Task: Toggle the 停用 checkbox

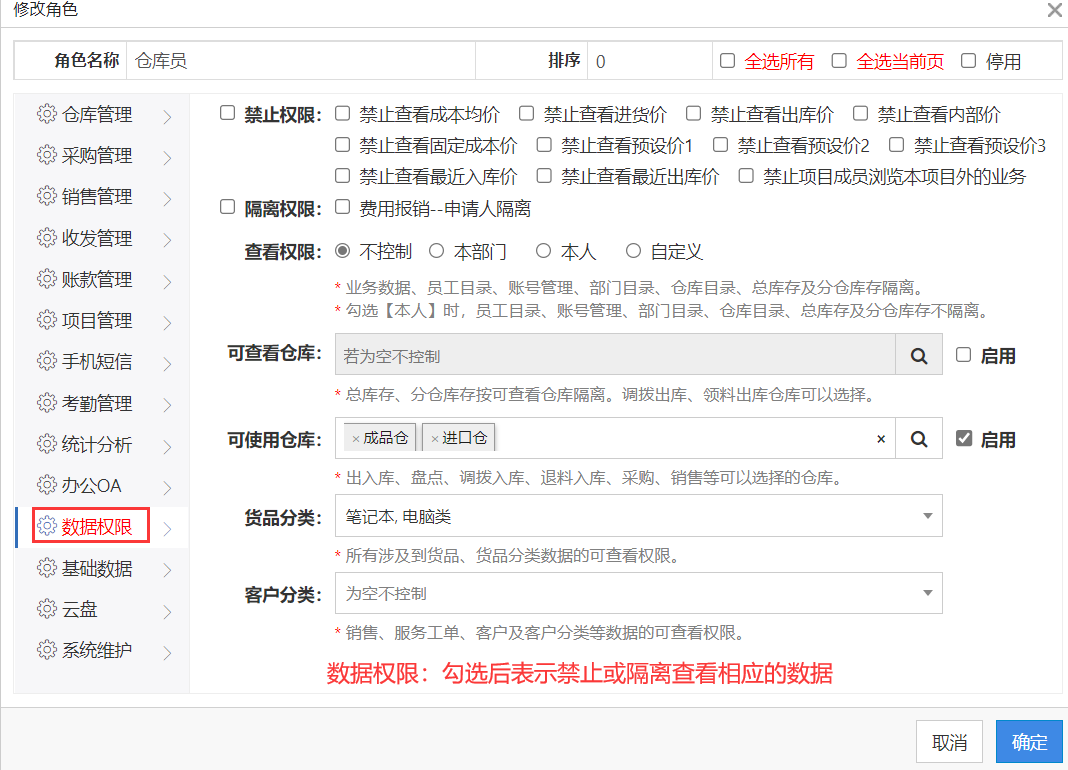Action: [x=969, y=61]
